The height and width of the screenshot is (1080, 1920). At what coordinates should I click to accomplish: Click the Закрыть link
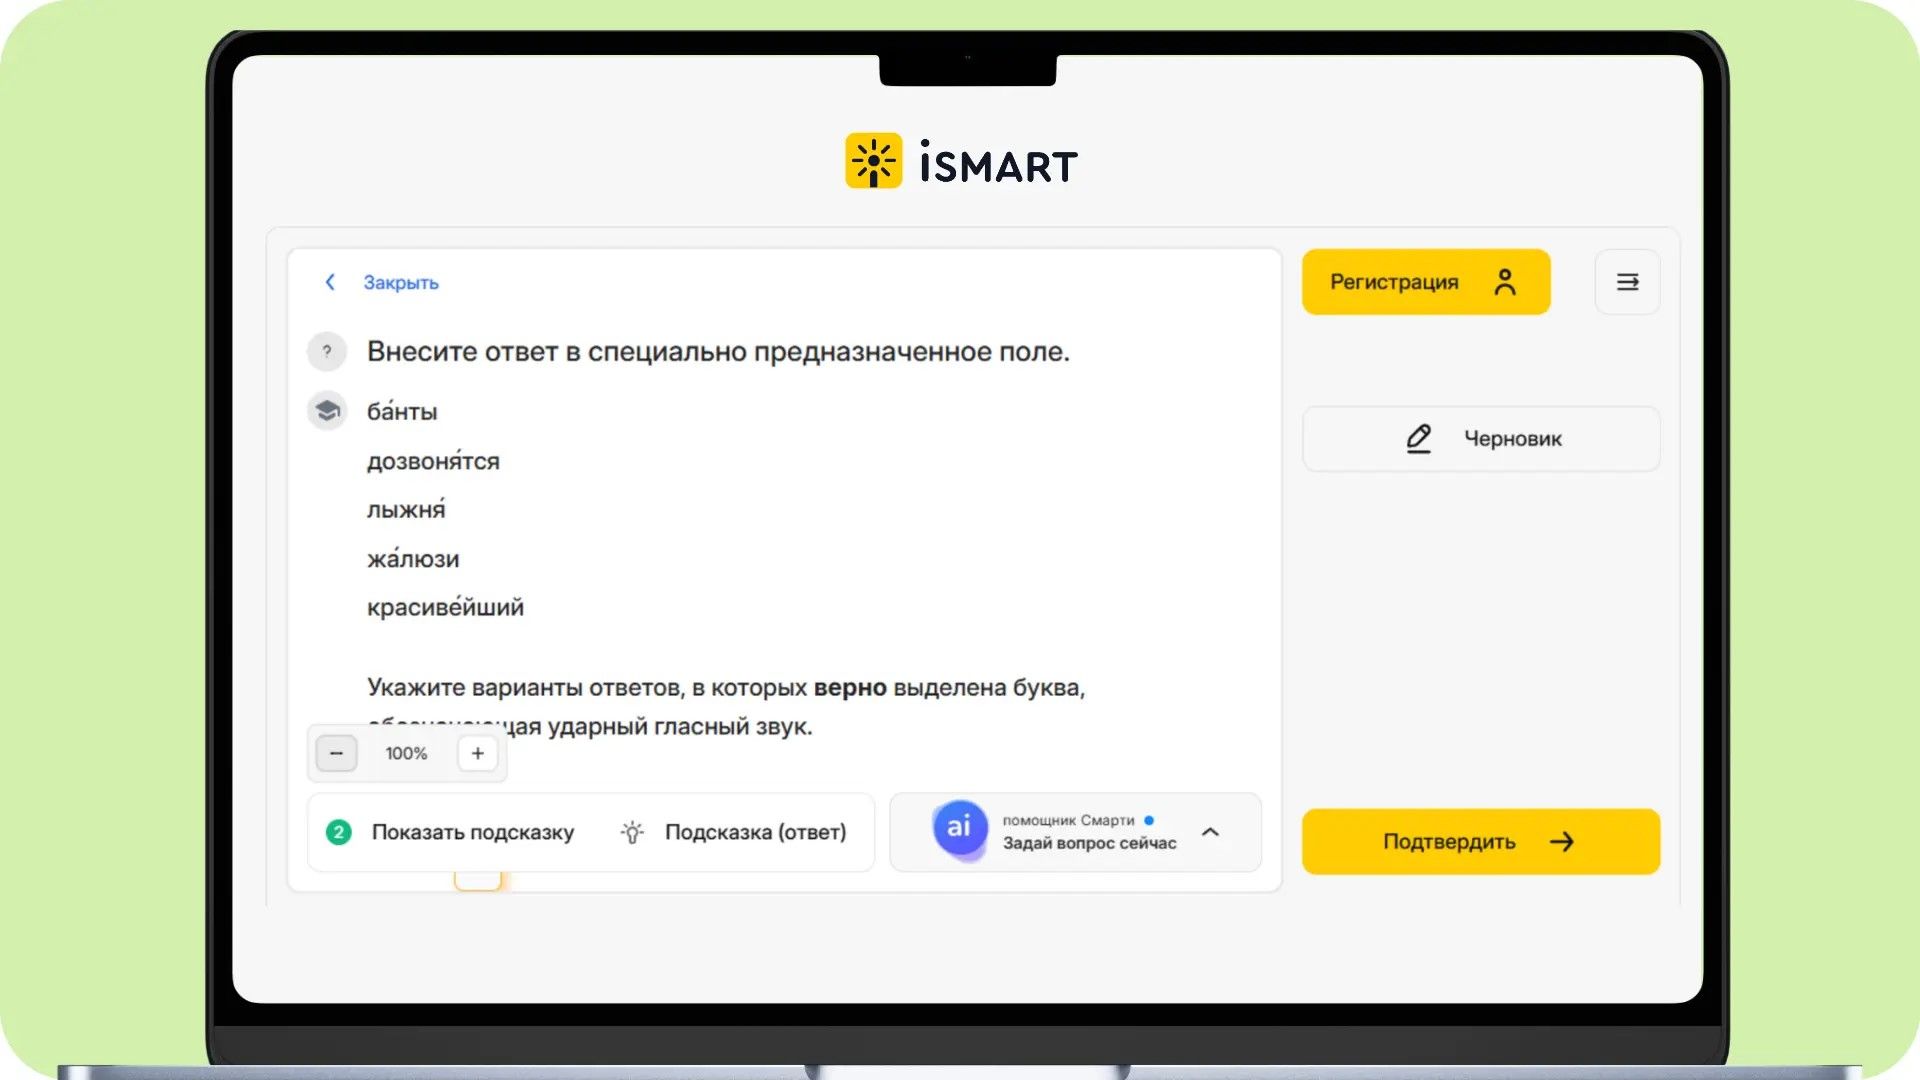[x=401, y=282]
